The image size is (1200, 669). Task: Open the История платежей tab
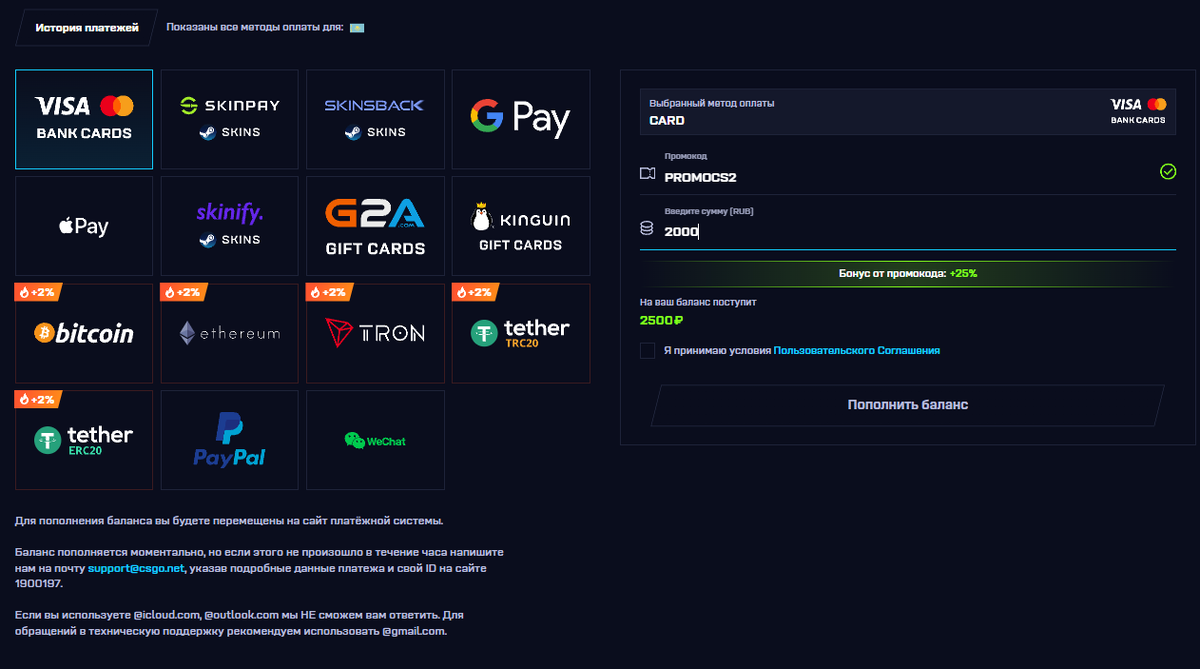[87, 28]
